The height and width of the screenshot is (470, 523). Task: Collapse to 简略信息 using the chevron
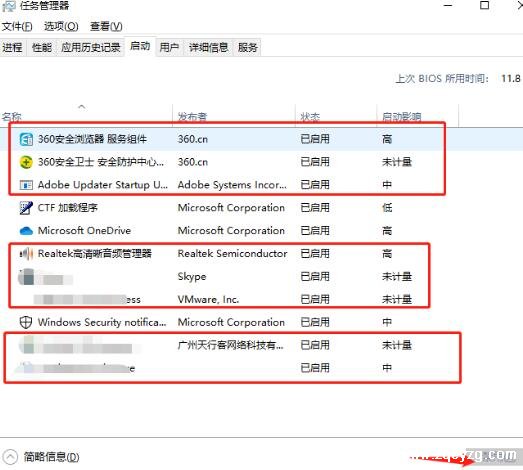pyautogui.click(x=10, y=457)
